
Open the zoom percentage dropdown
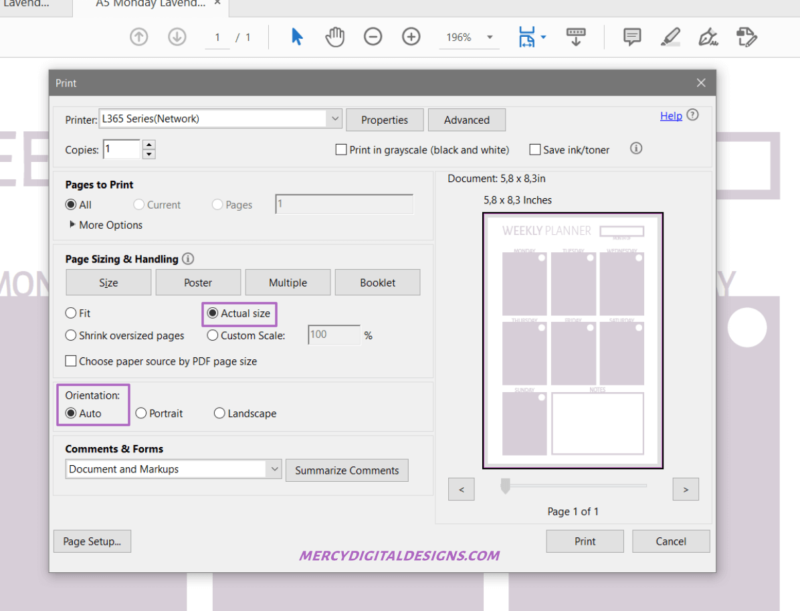pyautogui.click(x=490, y=37)
